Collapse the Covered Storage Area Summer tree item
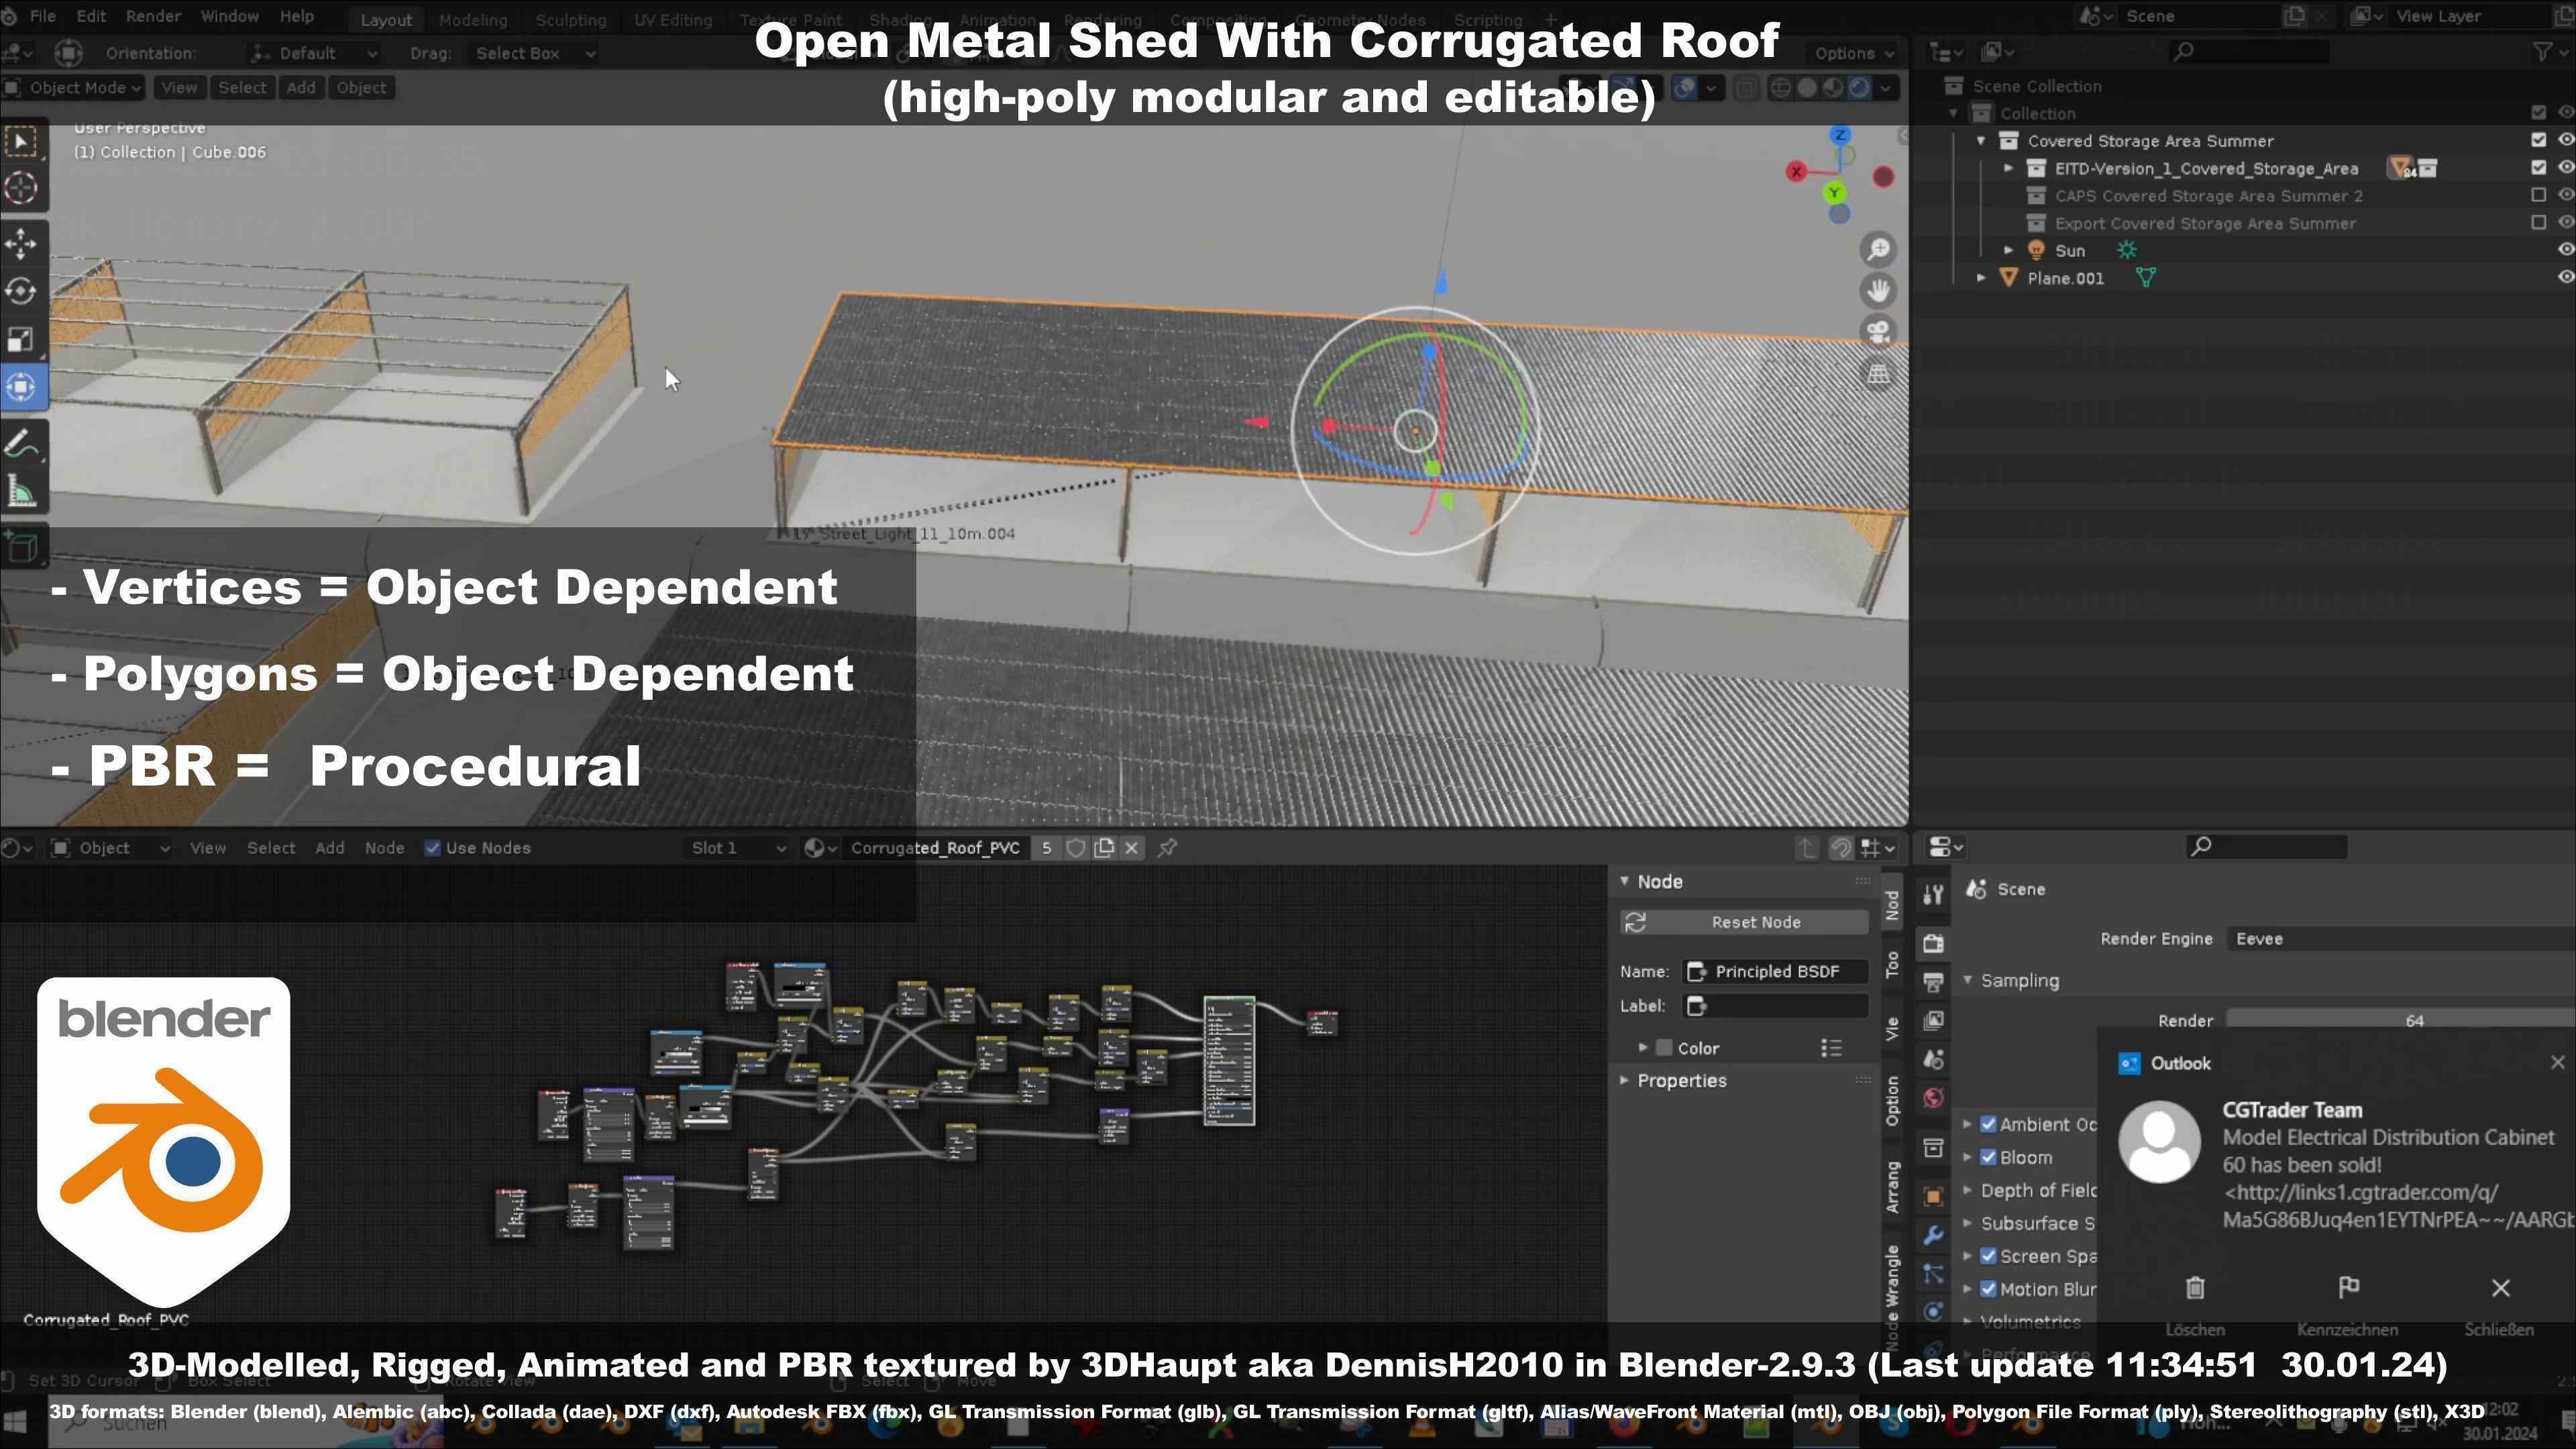This screenshot has height=1449, width=2576. (1981, 141)
